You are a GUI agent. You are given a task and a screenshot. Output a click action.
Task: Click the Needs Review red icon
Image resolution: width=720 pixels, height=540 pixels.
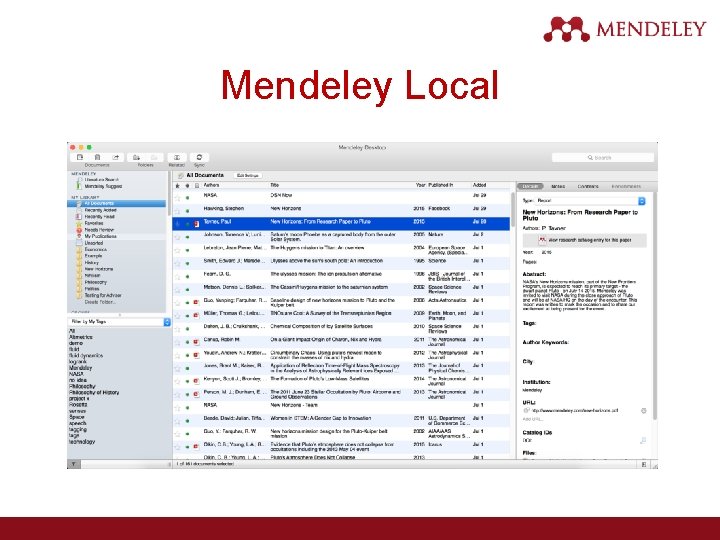pos(79,230)
